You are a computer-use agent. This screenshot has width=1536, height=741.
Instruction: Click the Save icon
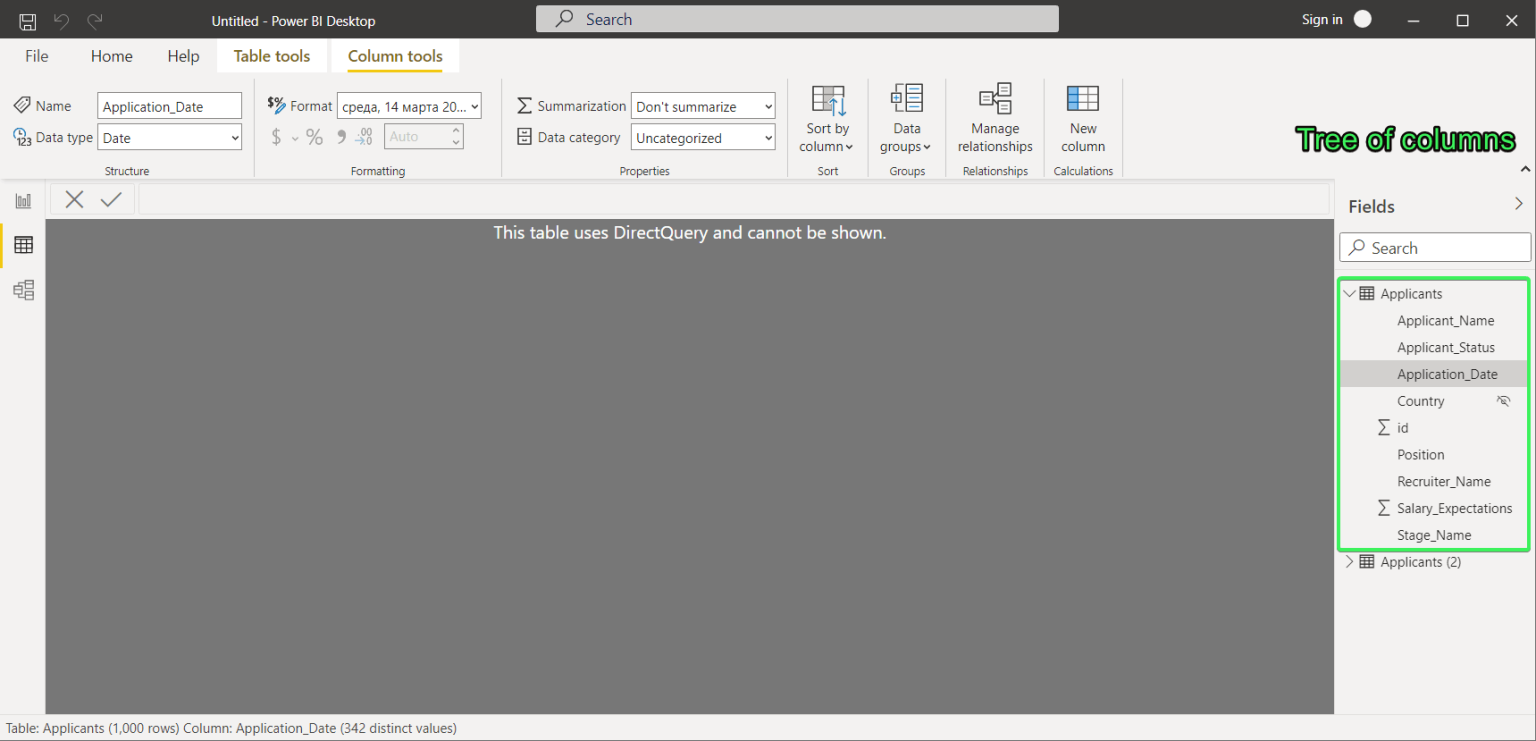pyautogui.click(x=26, y=20)
